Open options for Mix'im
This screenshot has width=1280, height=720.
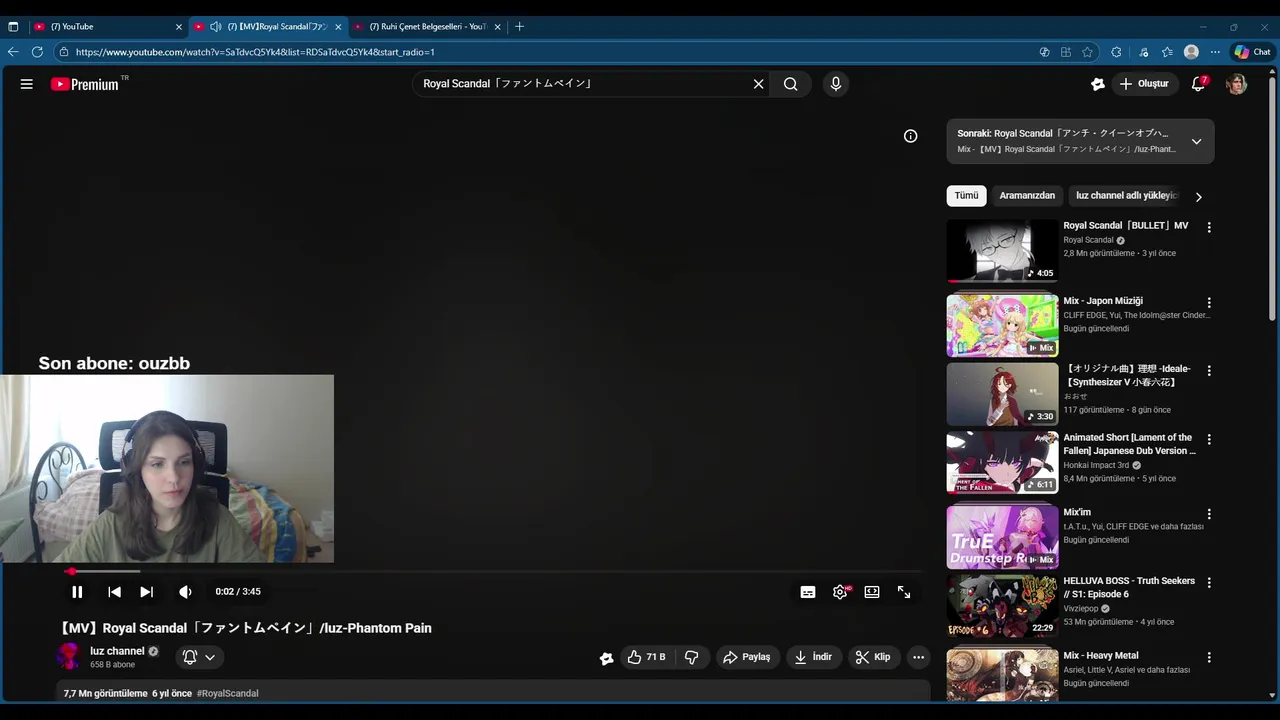click(1209, 514)
